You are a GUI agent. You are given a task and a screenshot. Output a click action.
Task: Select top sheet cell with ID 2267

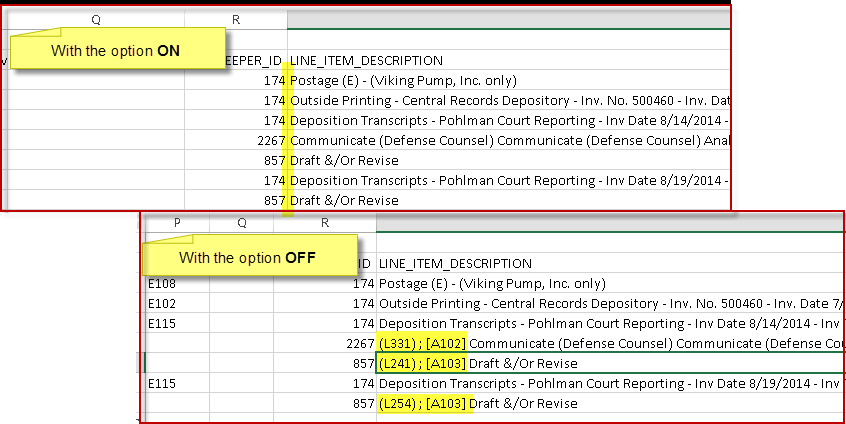pyautogui.click(x=236, y=140)
